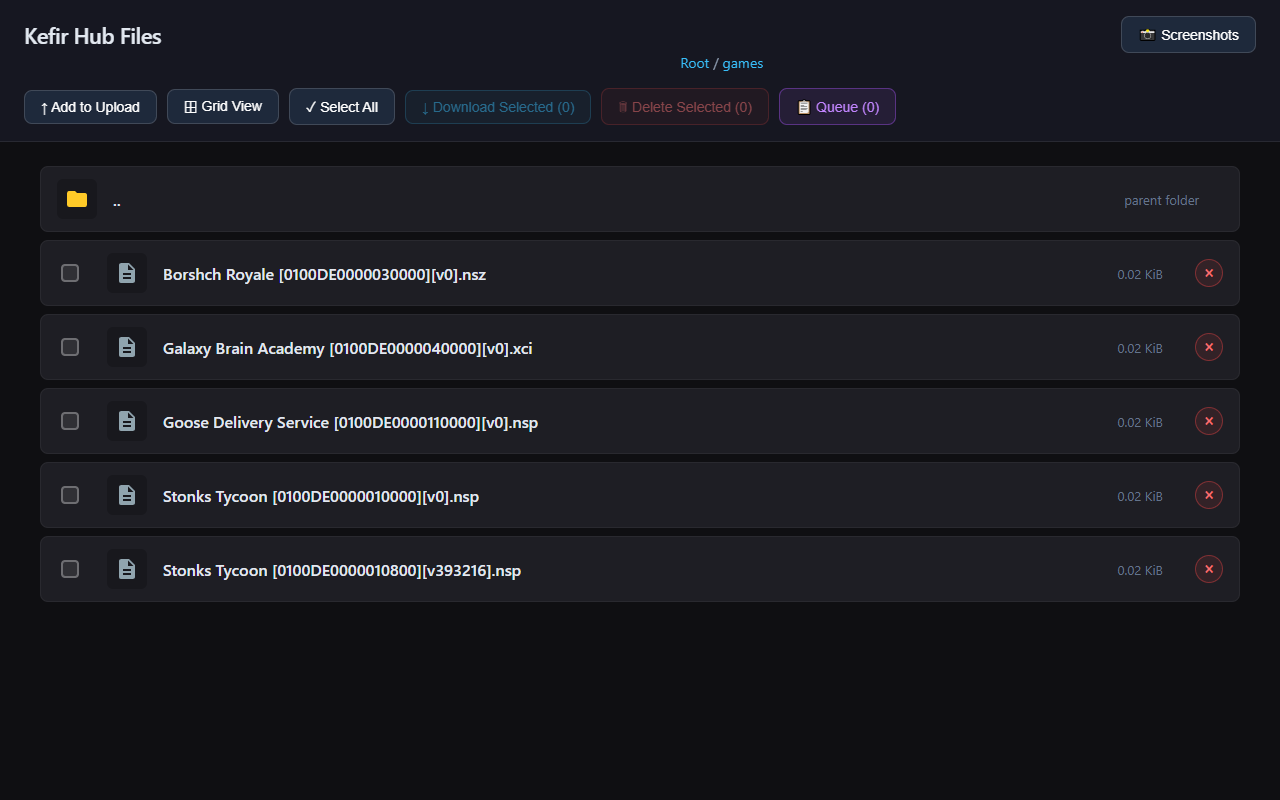Delete Stonks Tycoon v0 with red X
Screen dimensions: 1280x800
point(1209,495)
